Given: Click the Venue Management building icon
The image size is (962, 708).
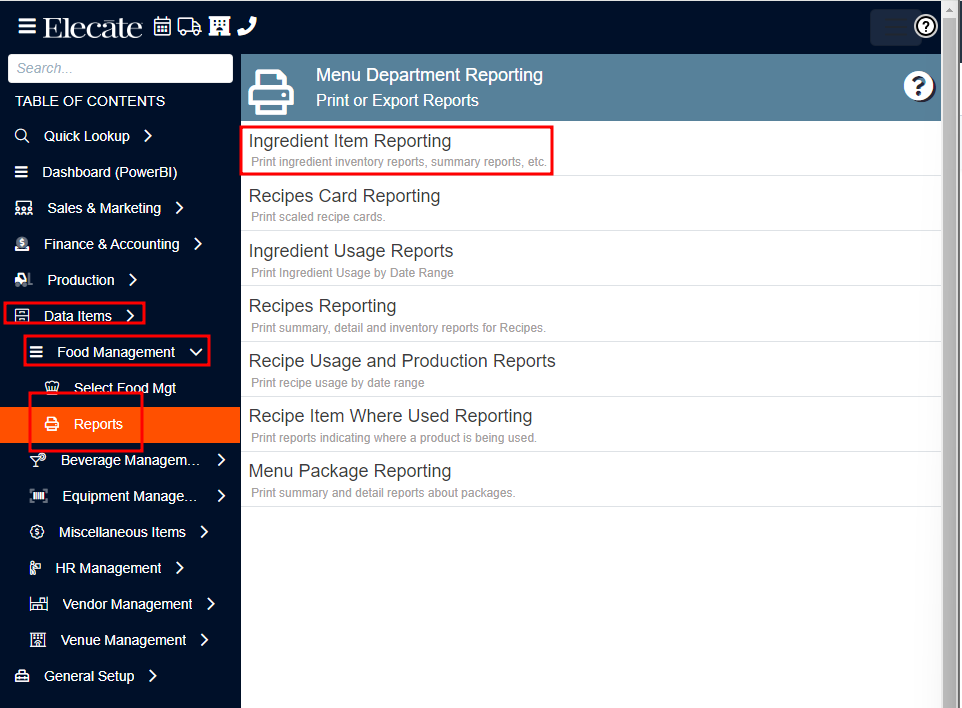Looking at the screenshot, I should coord(38,640).
